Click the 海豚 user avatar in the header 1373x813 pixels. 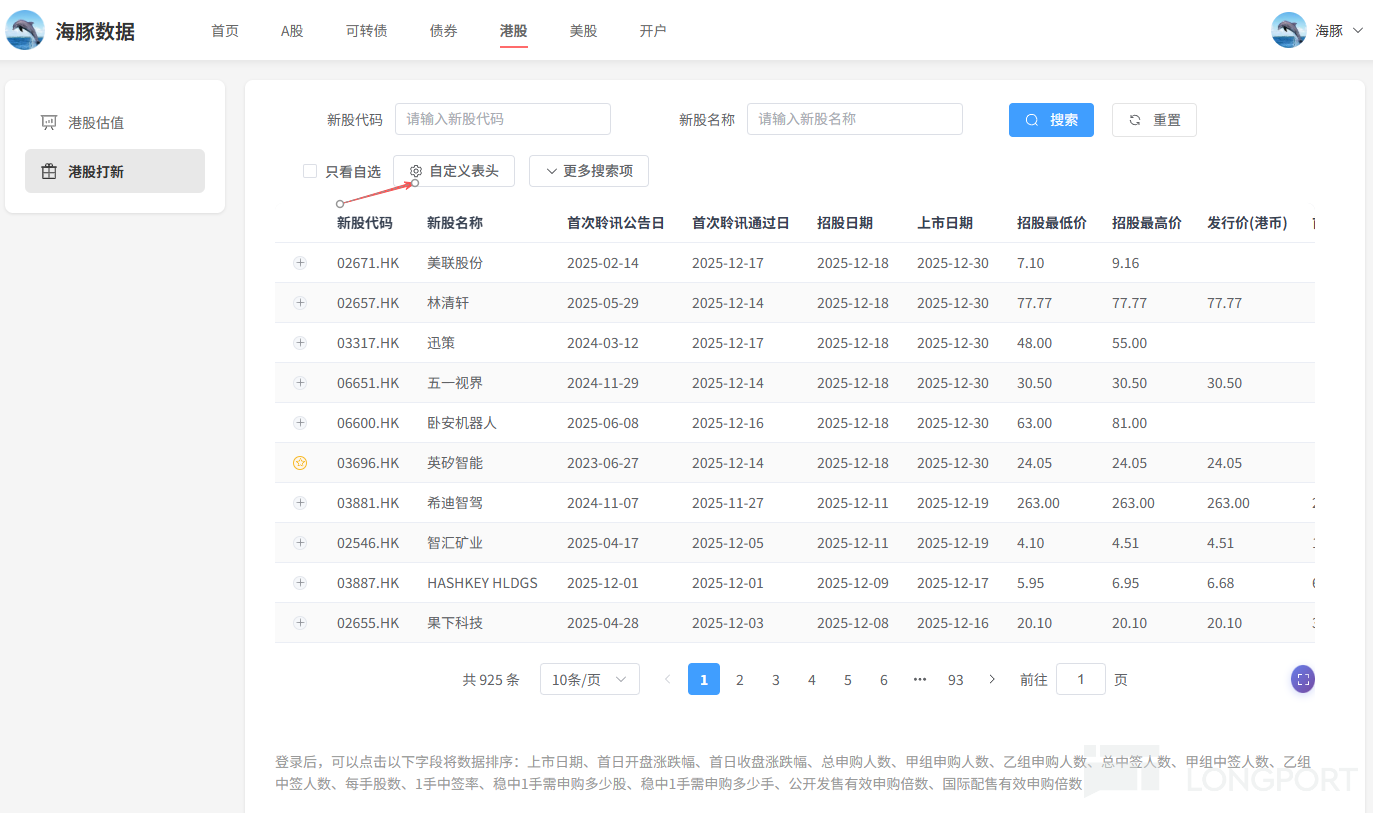1289,30
